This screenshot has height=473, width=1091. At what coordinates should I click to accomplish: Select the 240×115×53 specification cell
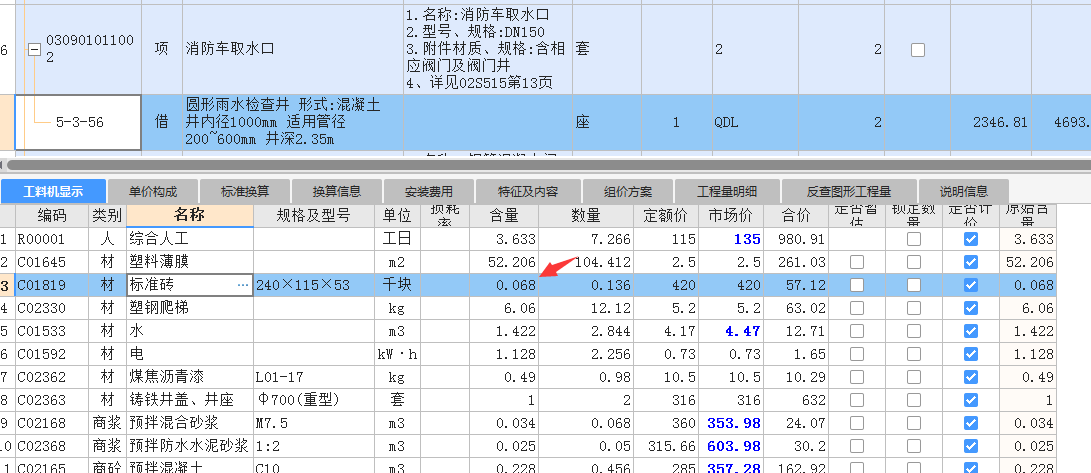click(x=314, y=285)
